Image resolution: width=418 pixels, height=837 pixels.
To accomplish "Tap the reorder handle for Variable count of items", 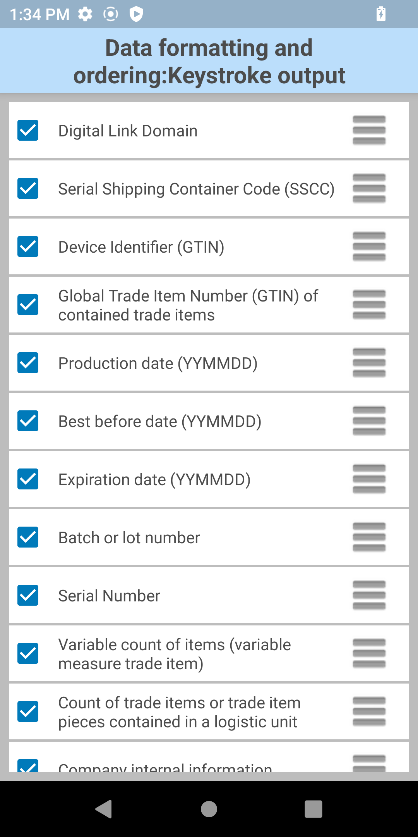I will point(369,653).
